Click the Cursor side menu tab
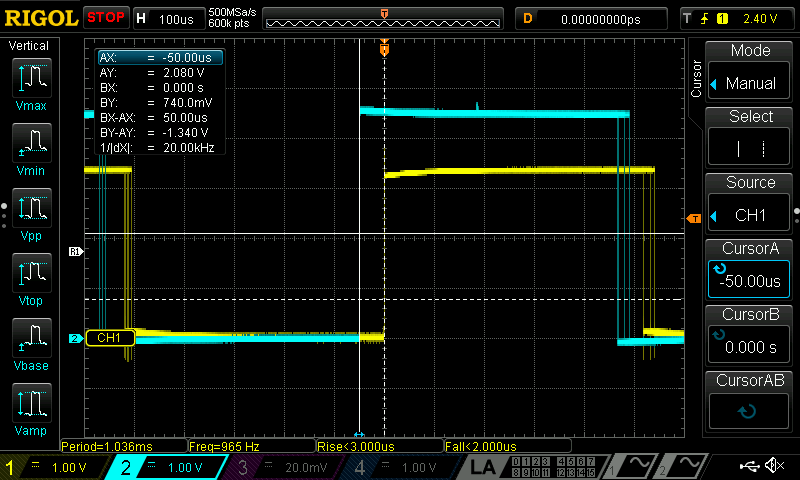 coord(696,79)
